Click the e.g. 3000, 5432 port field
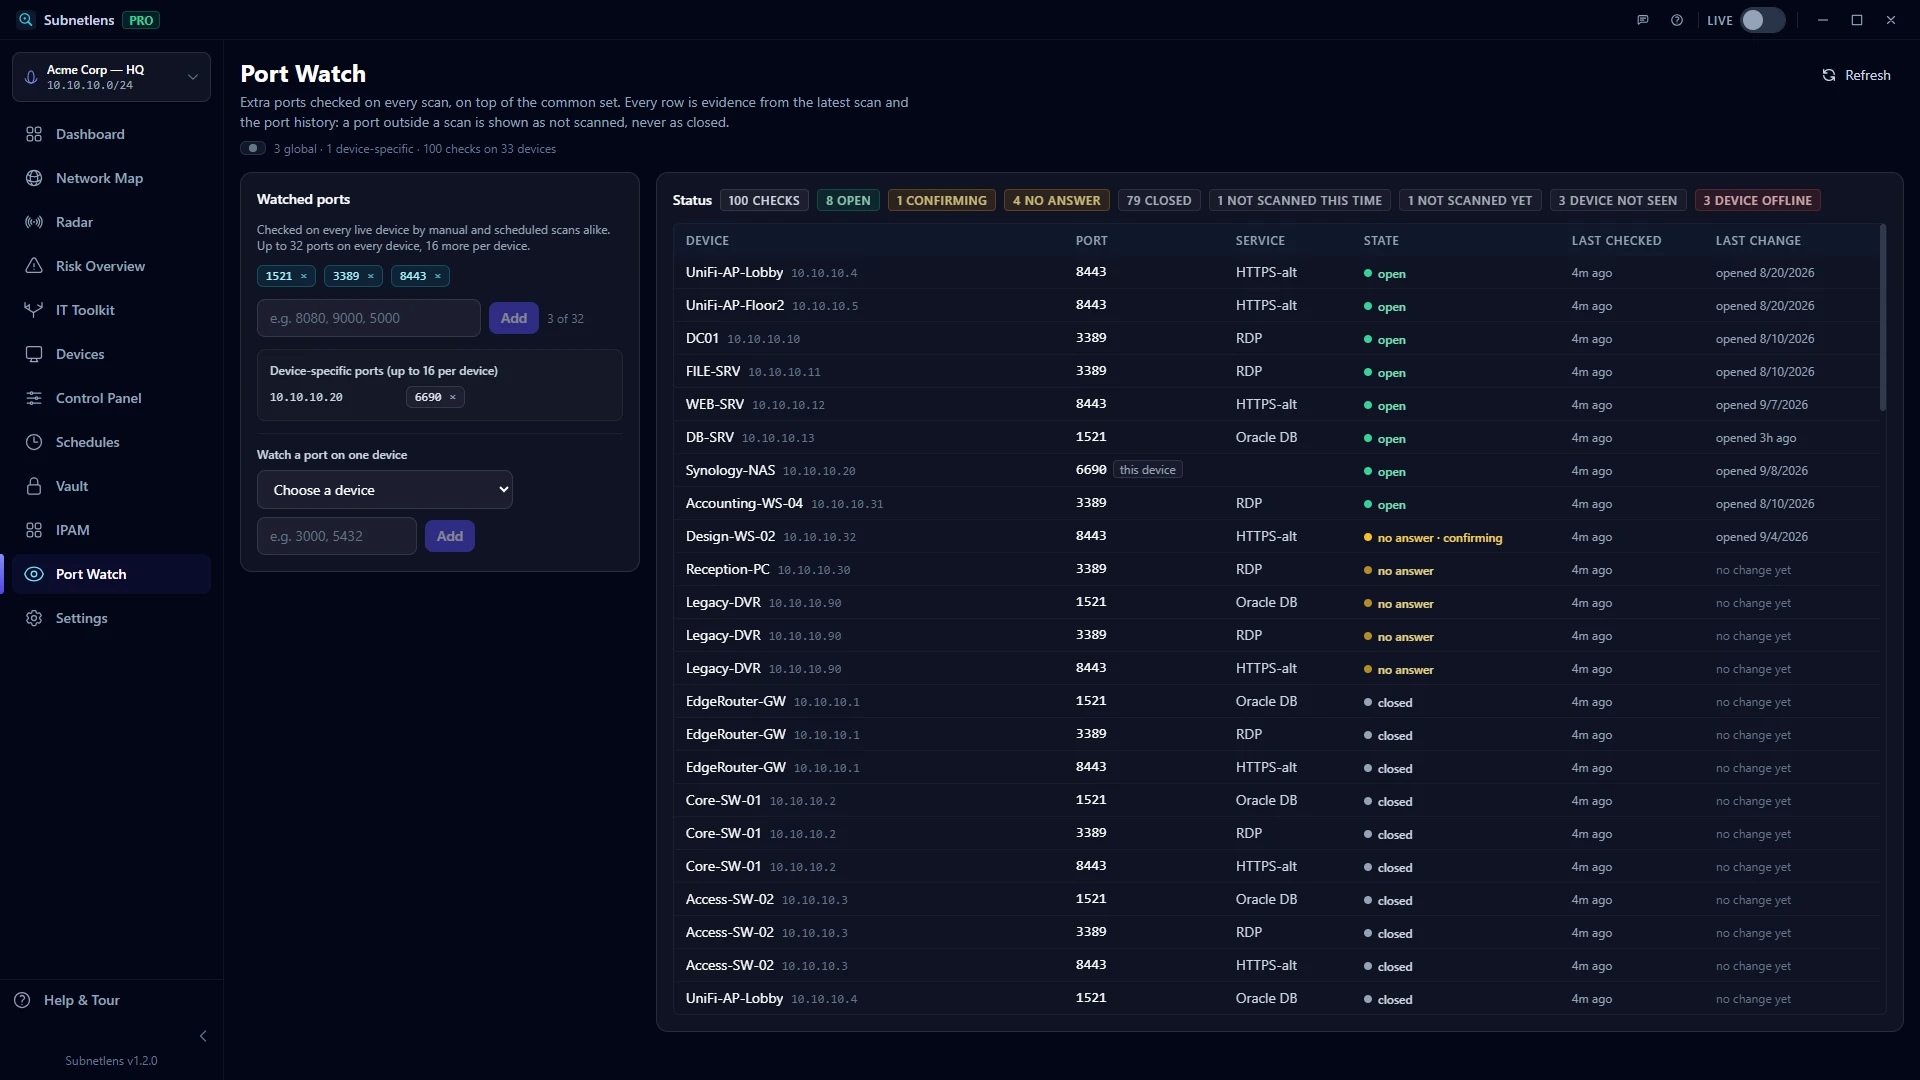The width and height of the screenshot is (1920, 1080). pyautogui.click(x=337, y=536)
